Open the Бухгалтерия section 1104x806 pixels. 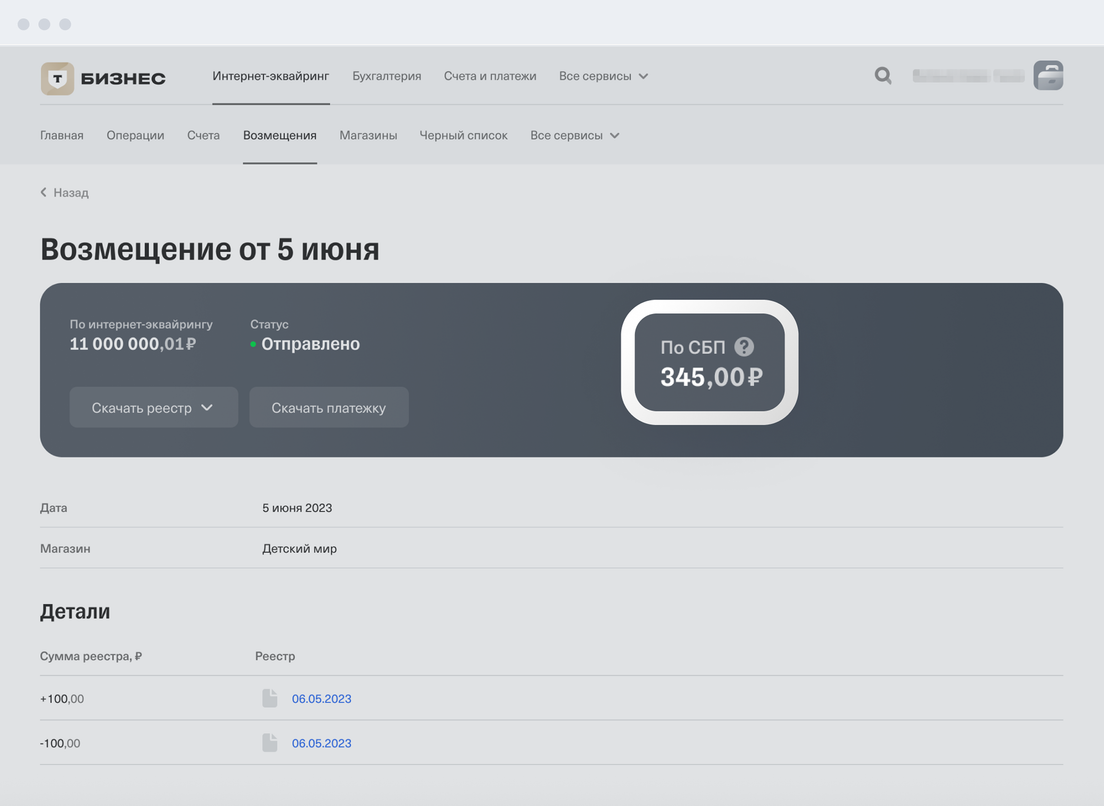pos(387,76)
